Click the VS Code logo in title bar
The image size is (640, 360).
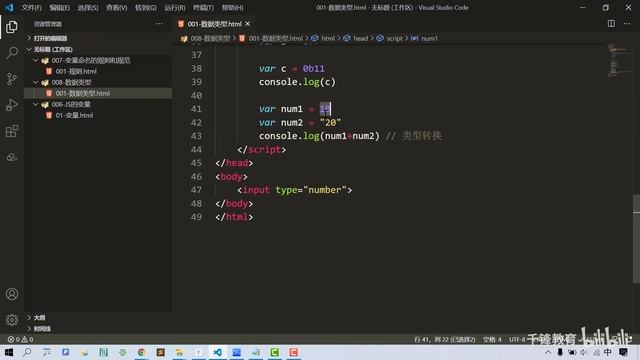[9, 7]
